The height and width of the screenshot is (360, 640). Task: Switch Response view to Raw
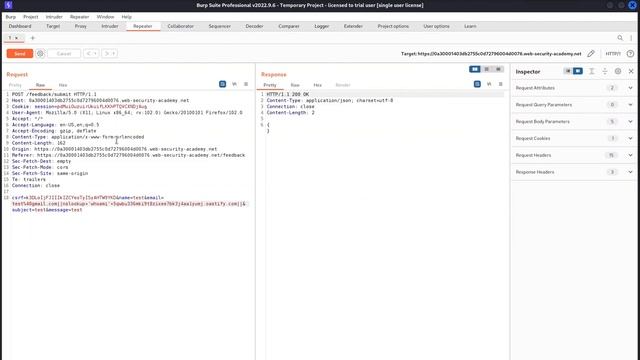[x=295, y=85]
